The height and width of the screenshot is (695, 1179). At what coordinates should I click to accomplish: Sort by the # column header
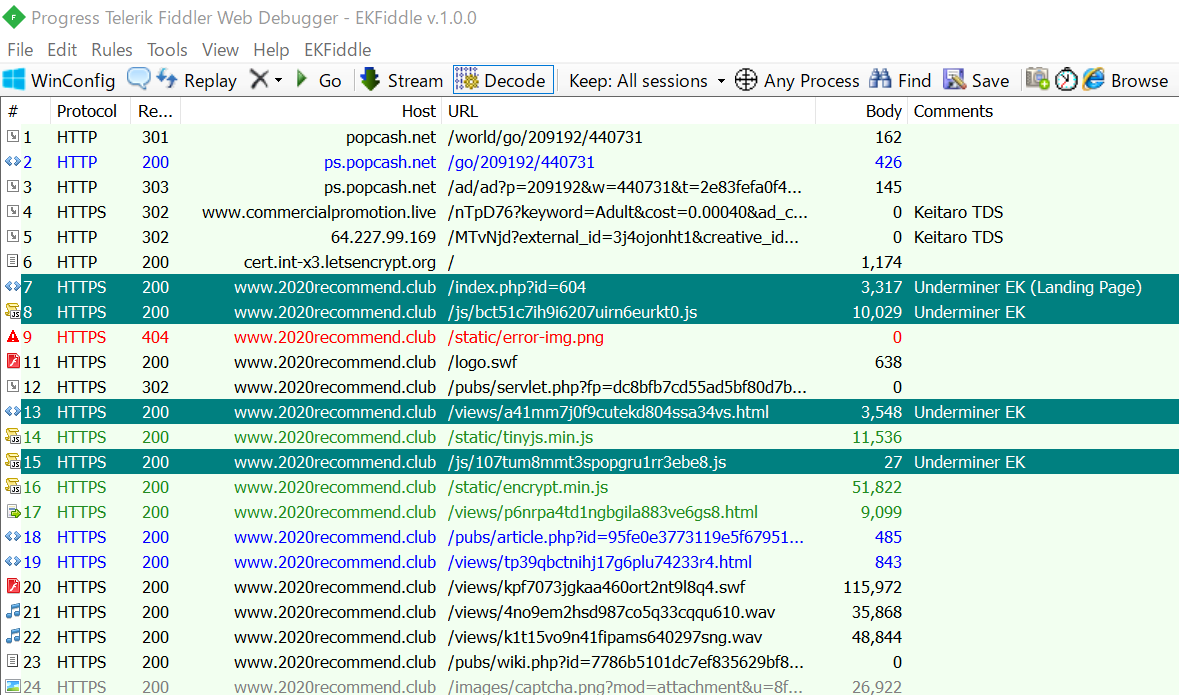tap(26, 111)
